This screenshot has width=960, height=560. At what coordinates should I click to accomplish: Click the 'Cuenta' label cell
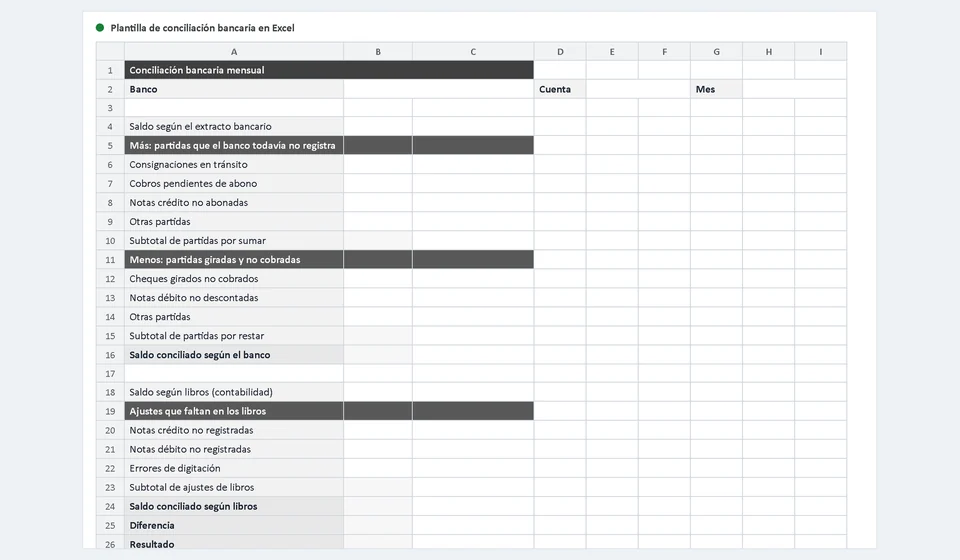(560, 89)
